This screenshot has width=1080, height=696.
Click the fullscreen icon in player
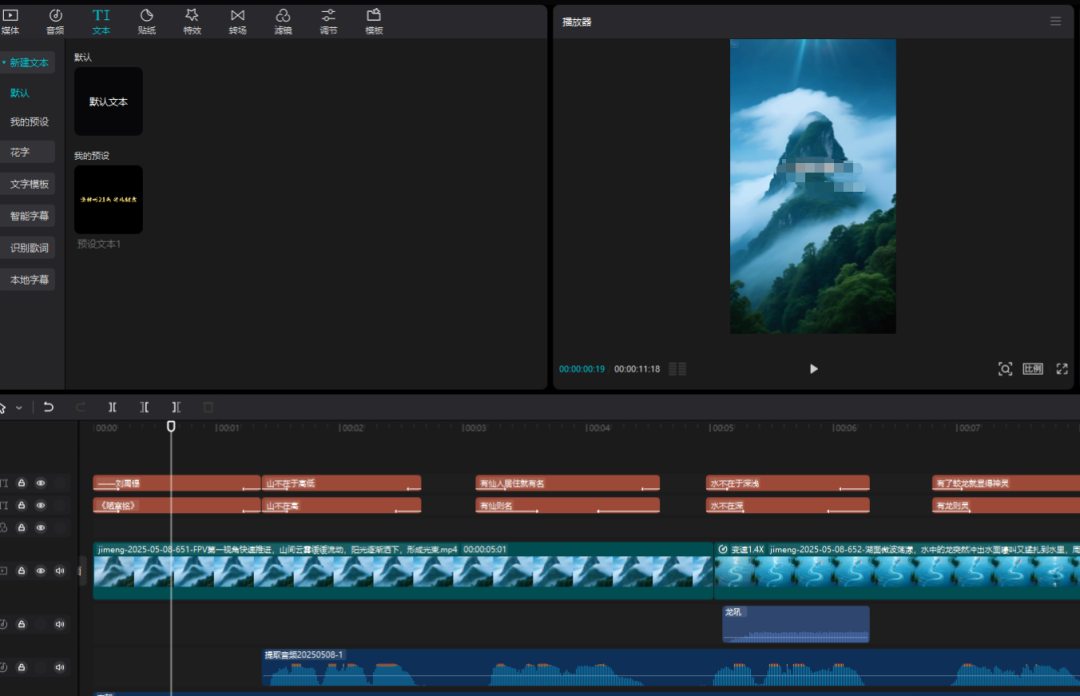pyautogui.click(x=1062, y=369)
